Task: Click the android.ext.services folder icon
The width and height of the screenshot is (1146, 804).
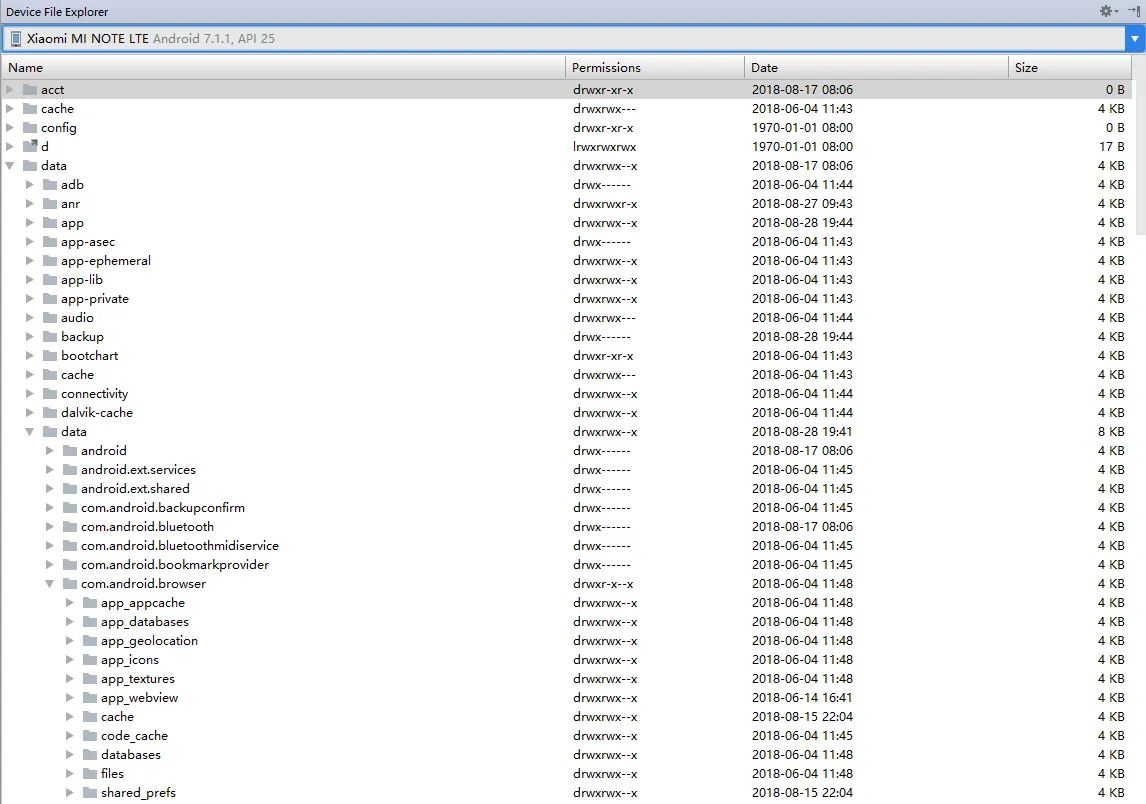Action: (x=70, y=469)
